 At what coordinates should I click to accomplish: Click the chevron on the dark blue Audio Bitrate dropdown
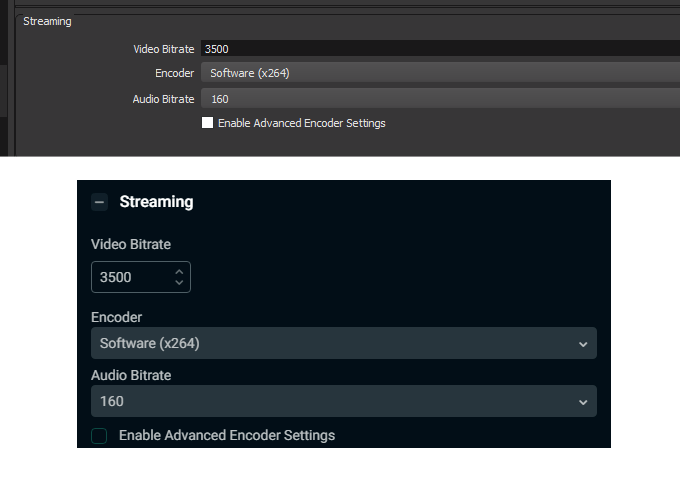tap(583, 402)
